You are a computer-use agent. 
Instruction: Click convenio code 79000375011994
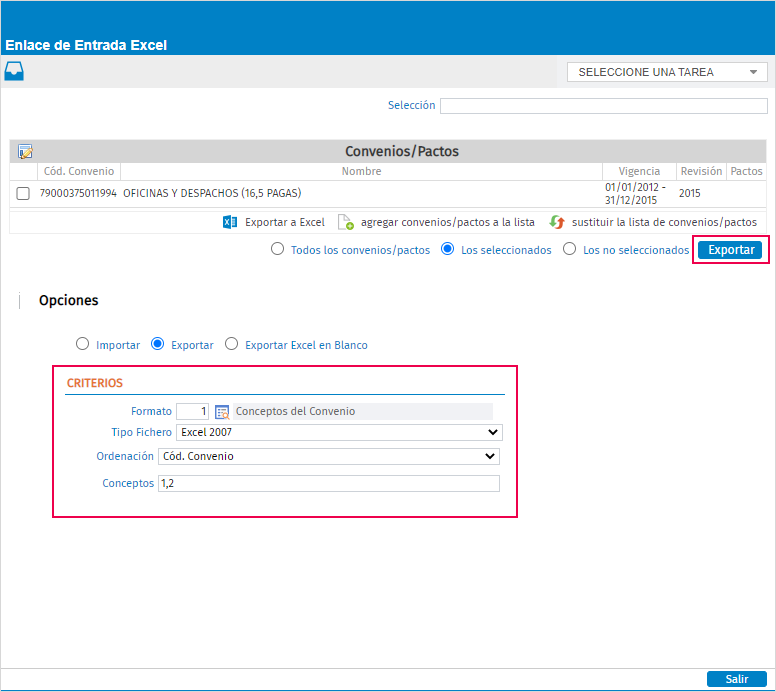click(78, 193)
